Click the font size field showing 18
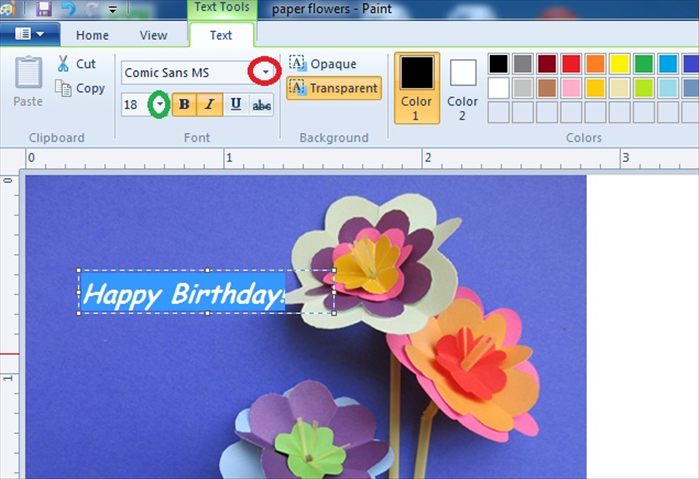Viewport: 699px width, 479px height. point(136,105)
